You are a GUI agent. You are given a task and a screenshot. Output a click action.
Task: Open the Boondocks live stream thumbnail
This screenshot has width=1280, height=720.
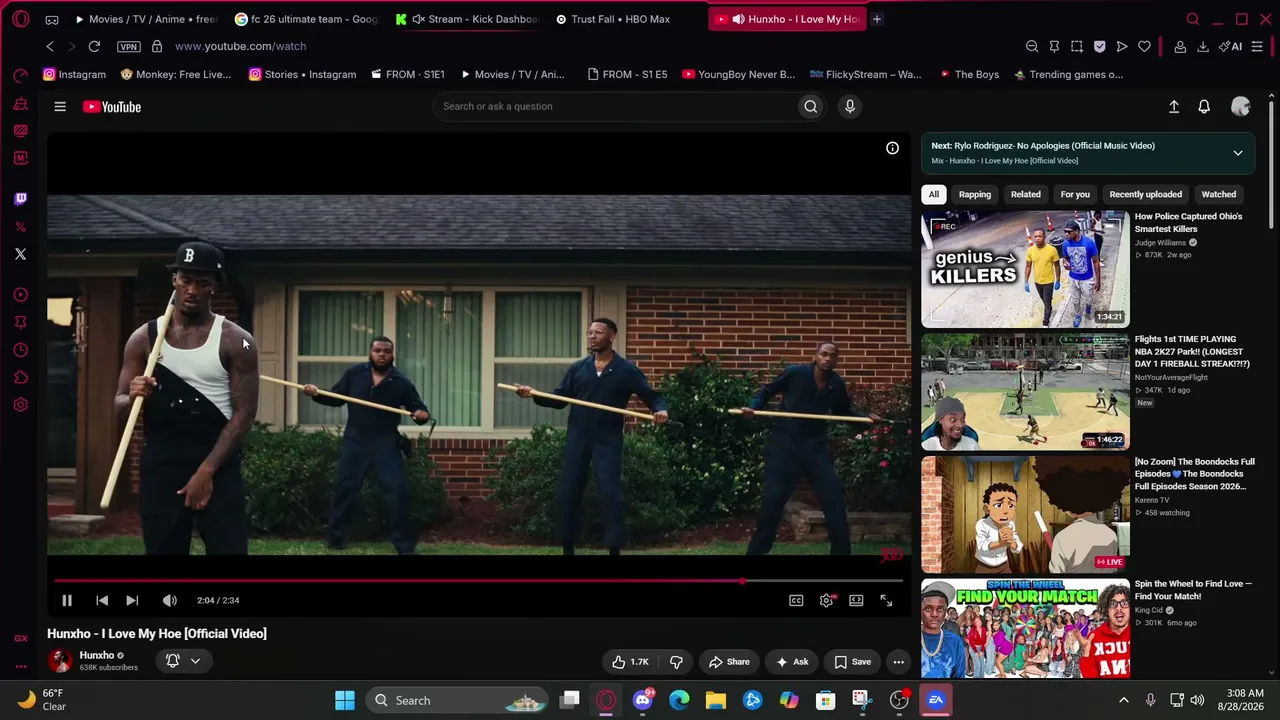(x=1025, y=515)
